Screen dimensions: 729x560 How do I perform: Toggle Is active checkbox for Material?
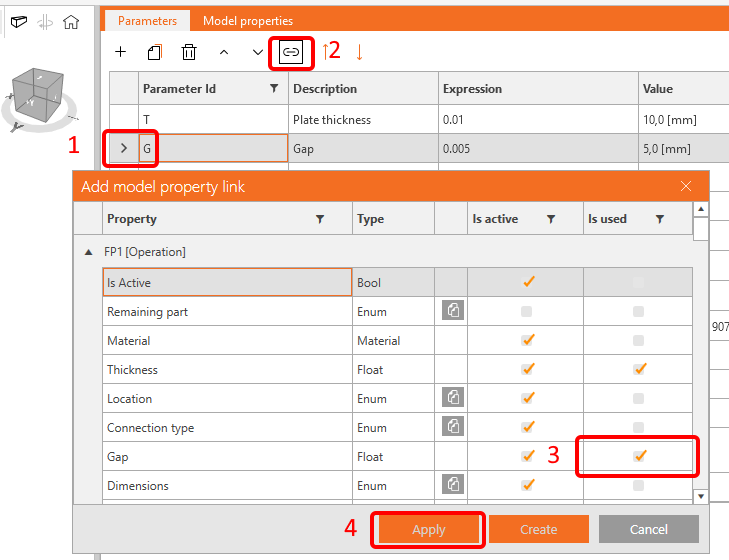tap(528, 341)
